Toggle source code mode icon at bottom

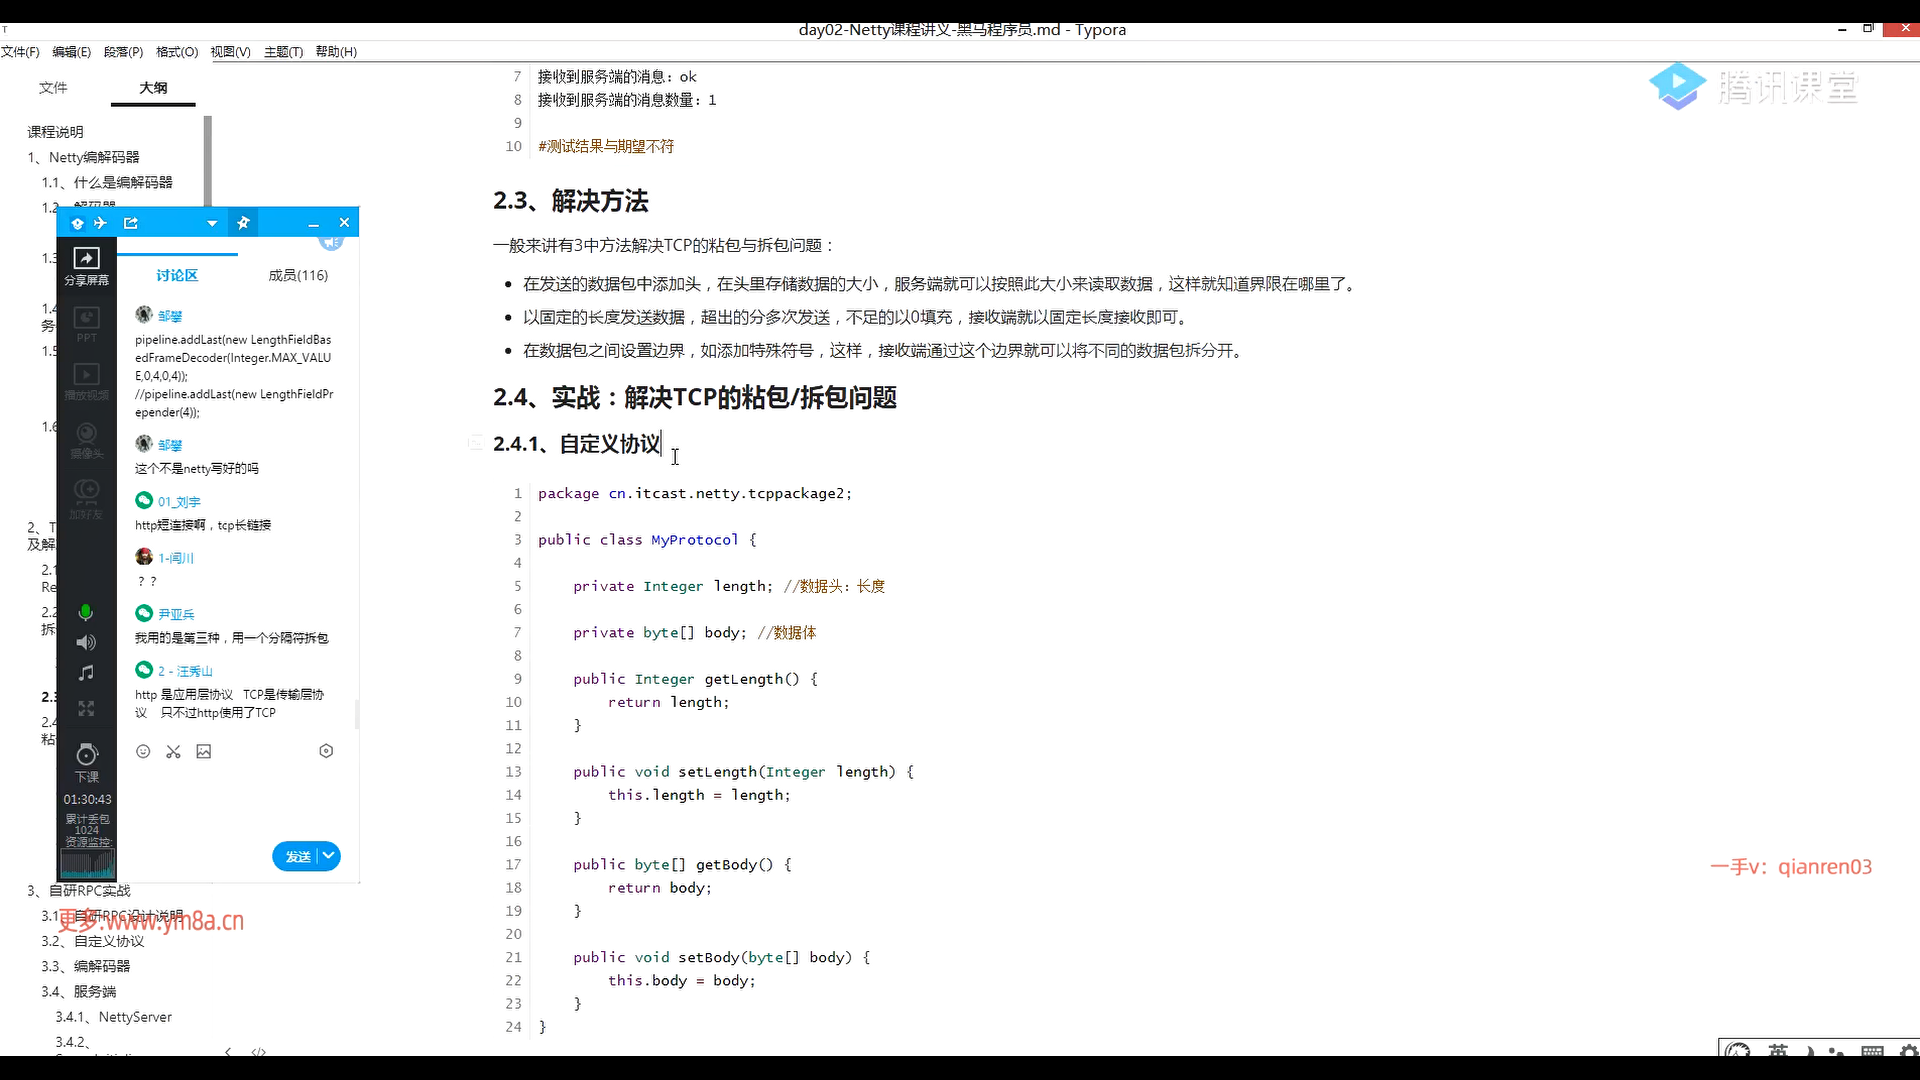[259, 1051]
